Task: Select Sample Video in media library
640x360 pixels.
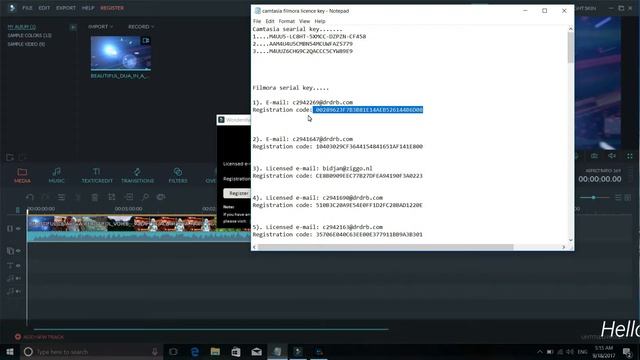Action: (x=26, y=44)
